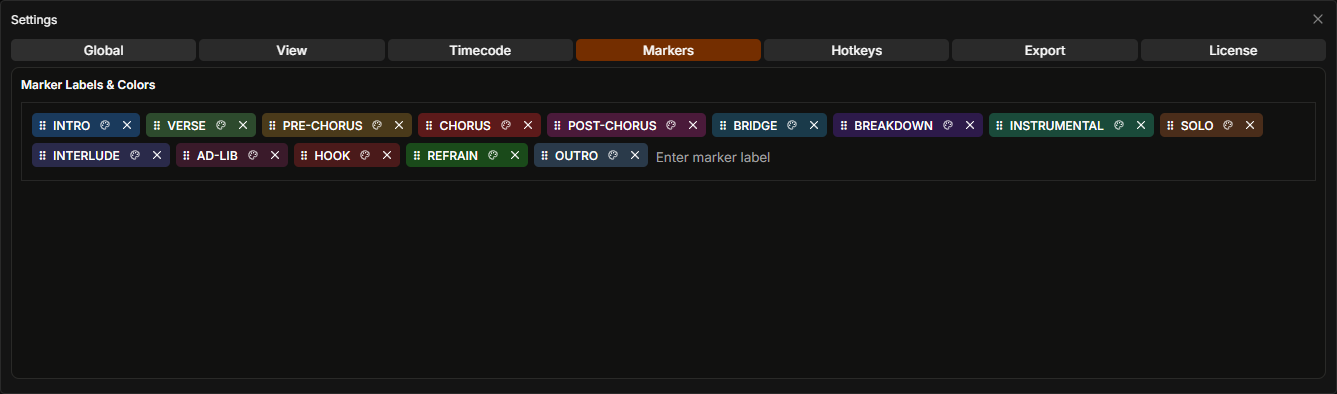Viewport: 1337px width, 394px height.
Task: Grab the drag handle on INTERLUDE tag
Action: point(43,156)
